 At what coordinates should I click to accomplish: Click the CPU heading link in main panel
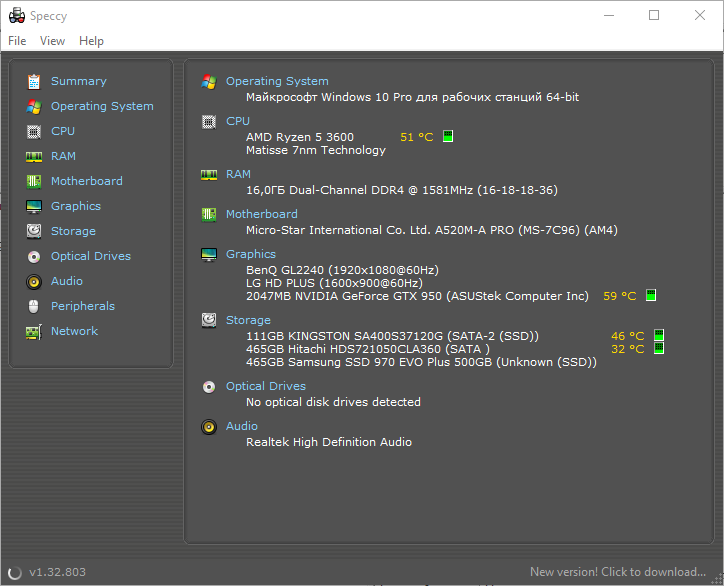pos(238,121)
